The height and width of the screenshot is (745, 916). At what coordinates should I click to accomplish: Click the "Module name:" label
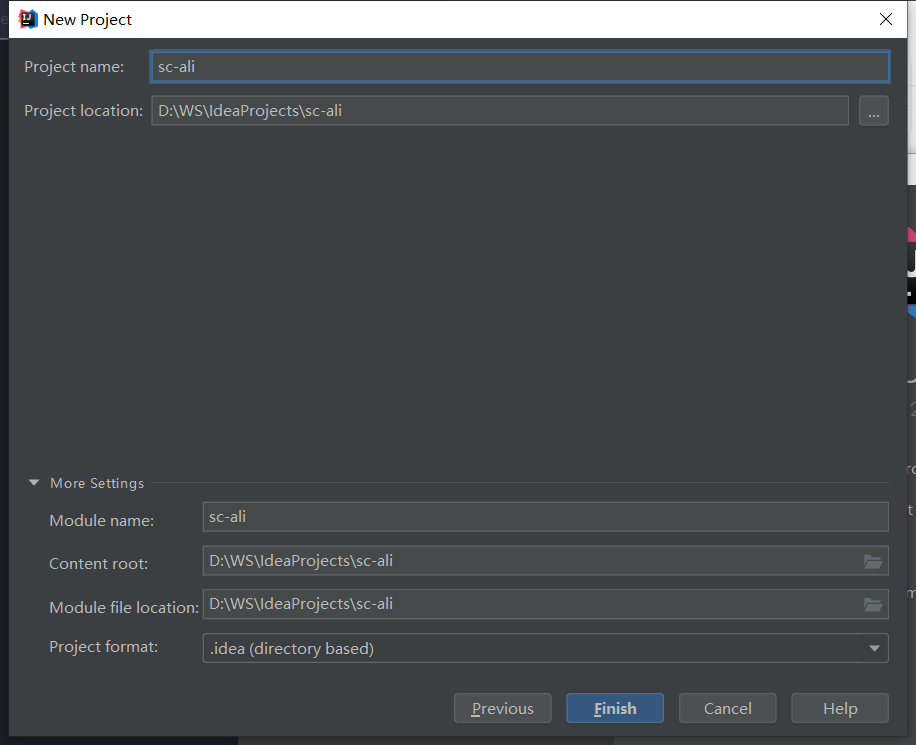(x=102, y=521)
